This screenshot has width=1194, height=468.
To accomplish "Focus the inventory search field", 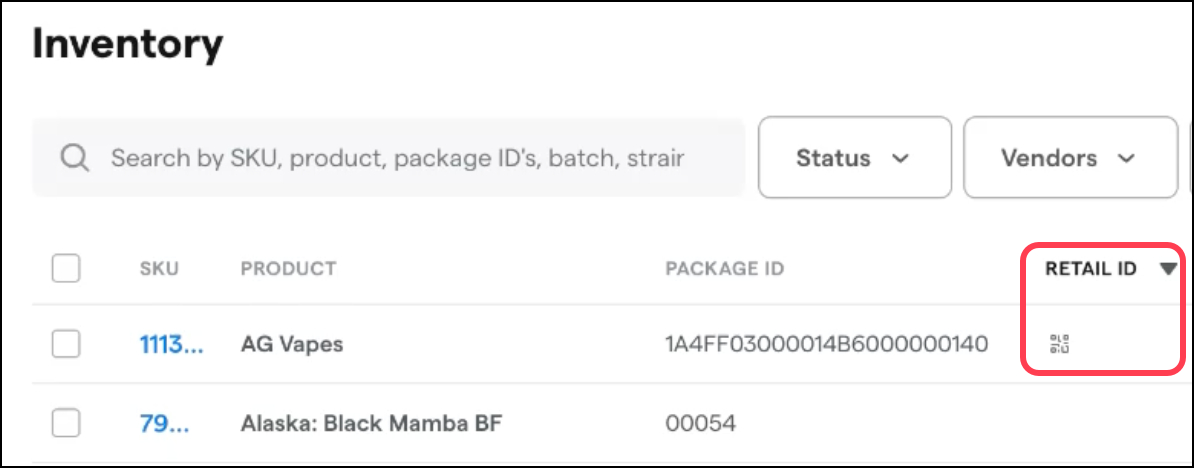I will (x=400, y=158).
